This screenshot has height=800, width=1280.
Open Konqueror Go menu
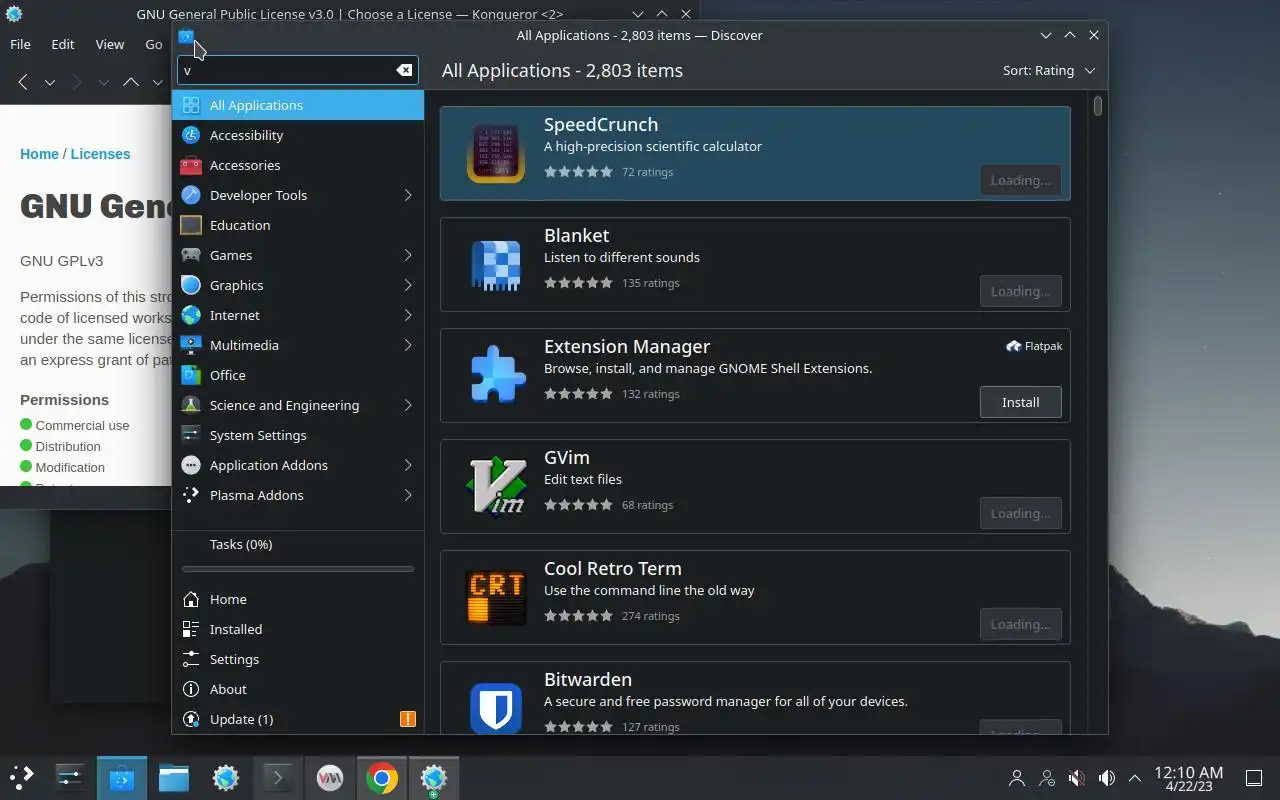[x=153, y=44]
